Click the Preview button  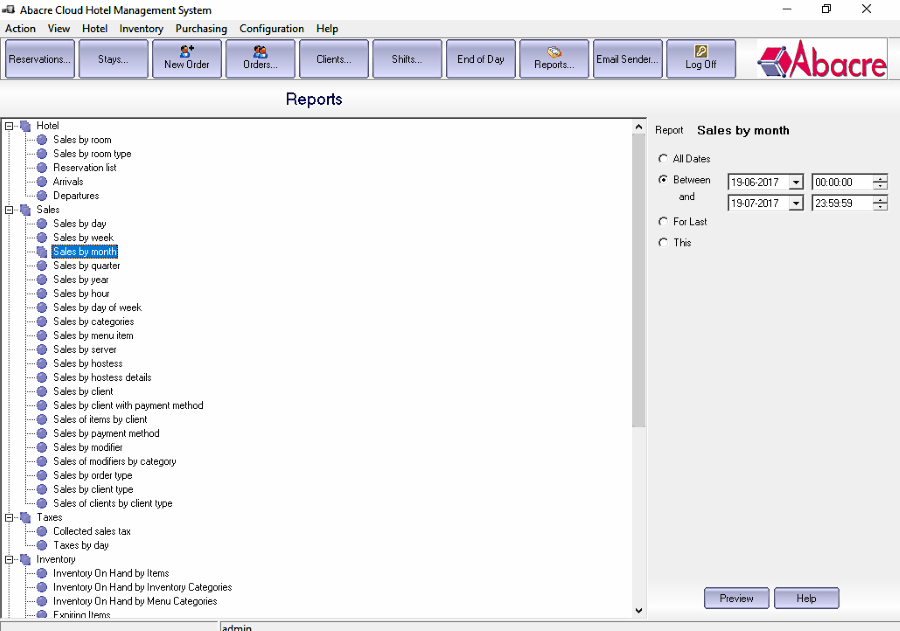point(736,598)
